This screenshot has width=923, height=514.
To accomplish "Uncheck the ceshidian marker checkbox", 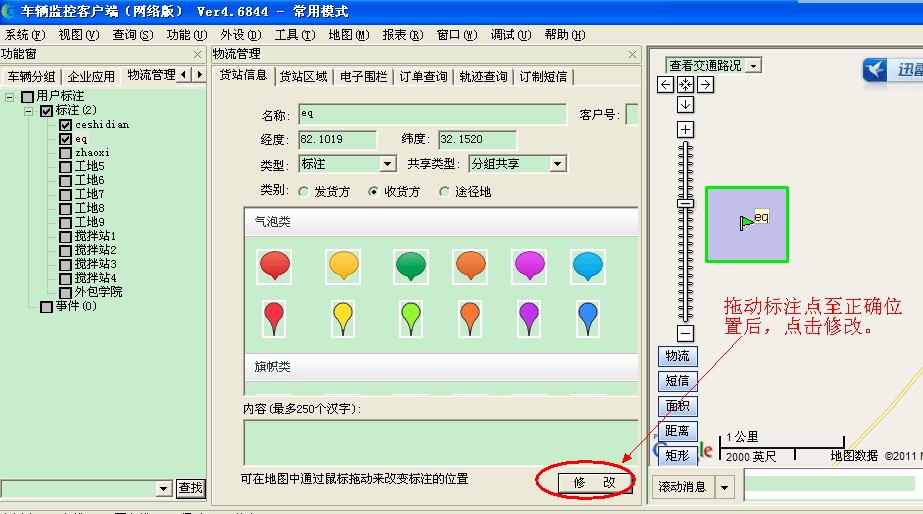I will click(65, 125).
